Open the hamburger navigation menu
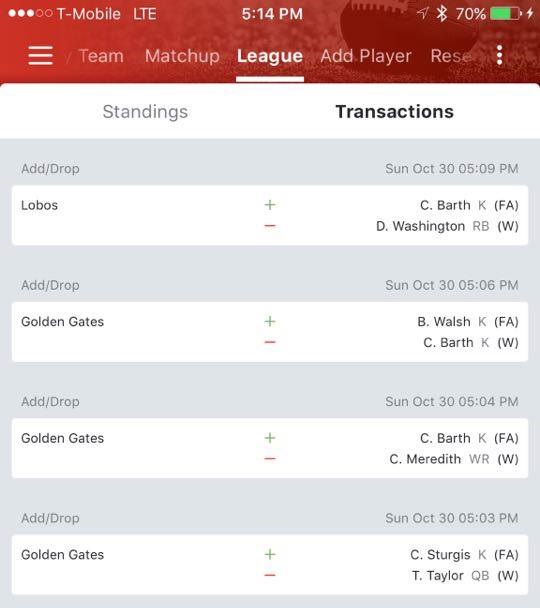 40,55
